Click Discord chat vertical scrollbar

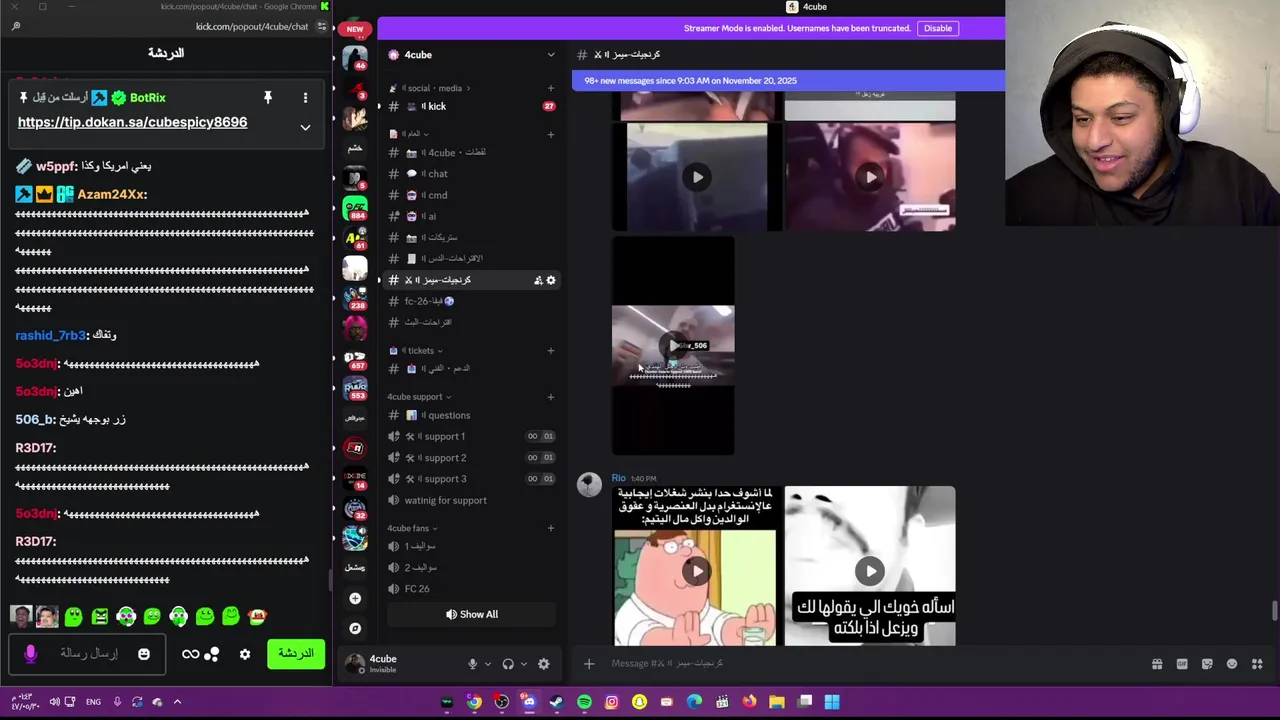tap(1273, 611)
